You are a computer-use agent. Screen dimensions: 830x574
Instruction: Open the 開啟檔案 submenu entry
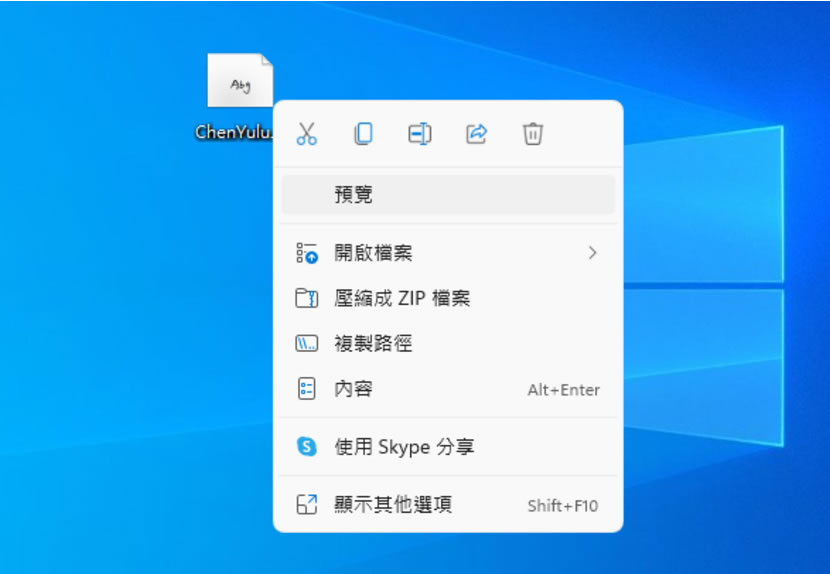(448, 253)
